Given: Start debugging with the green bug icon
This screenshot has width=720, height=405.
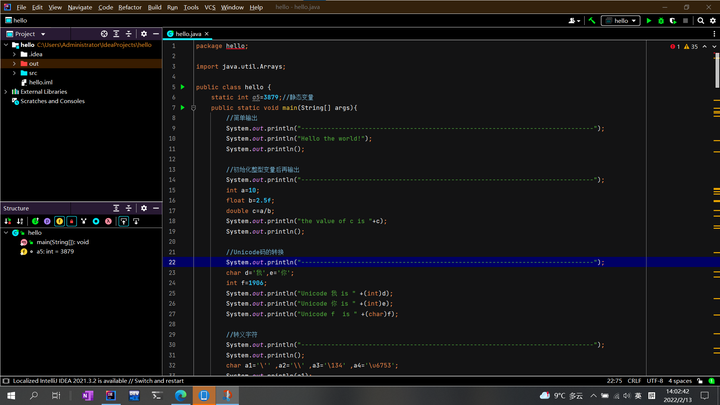Looking at the screenshot, I should 661,20.
